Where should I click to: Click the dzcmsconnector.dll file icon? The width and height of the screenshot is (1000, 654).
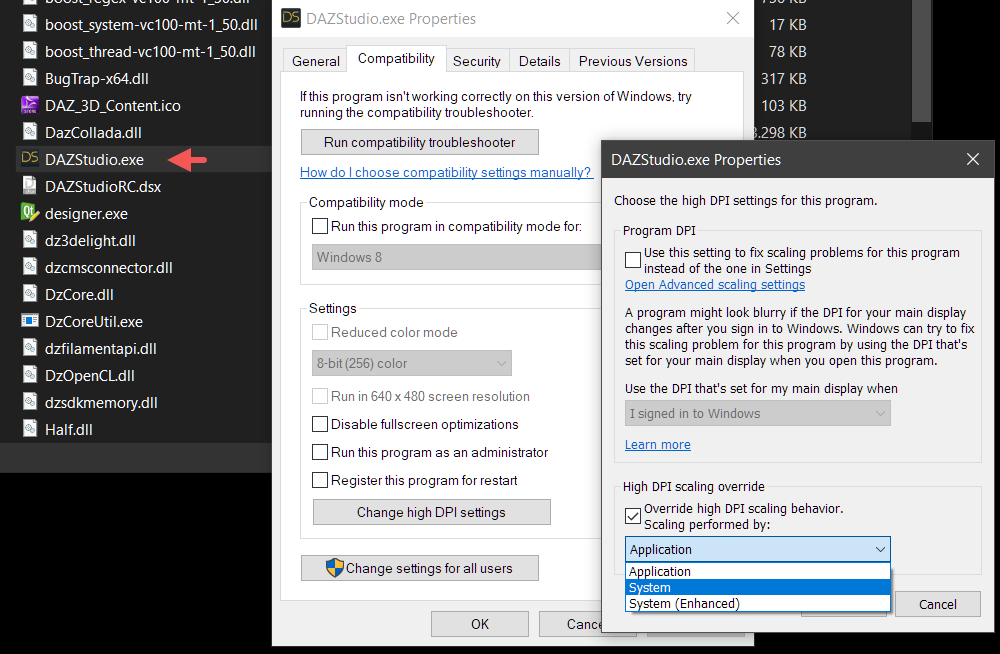(x=30, y=267)
